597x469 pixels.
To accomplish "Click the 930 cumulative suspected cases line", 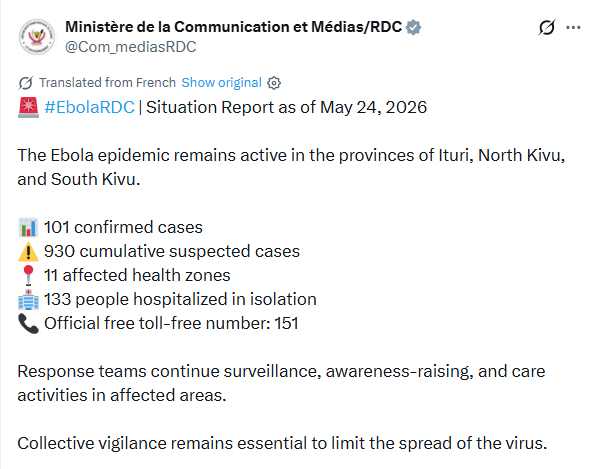I will (172, 252).
